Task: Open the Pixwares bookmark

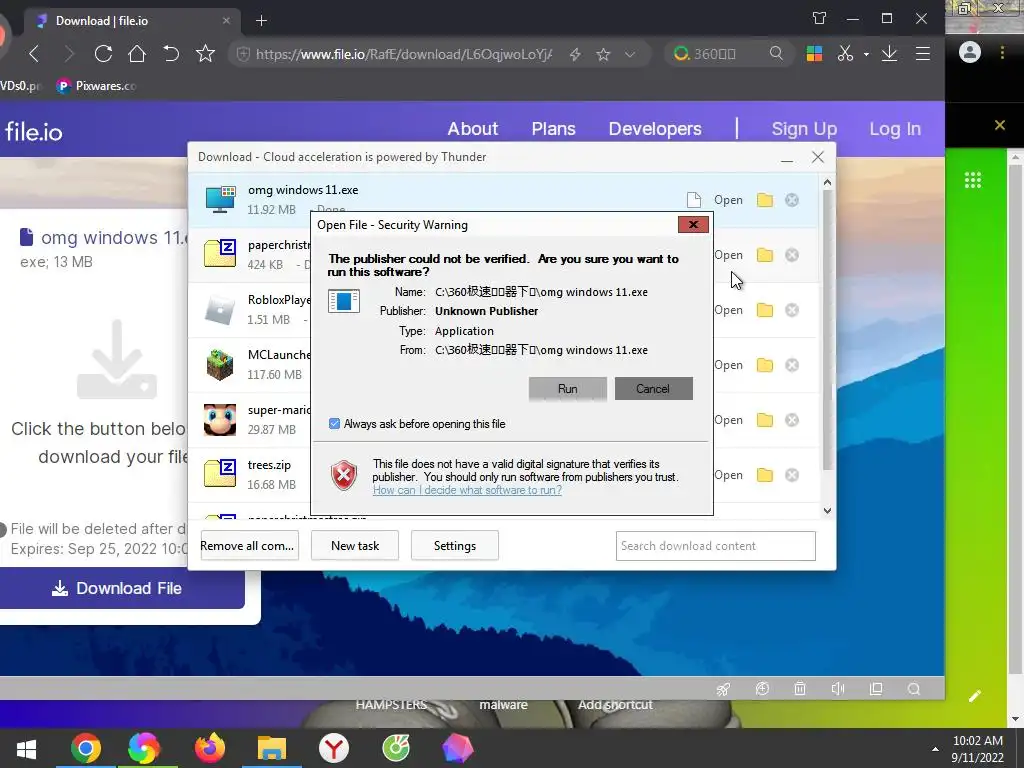Action: point(96,86)
